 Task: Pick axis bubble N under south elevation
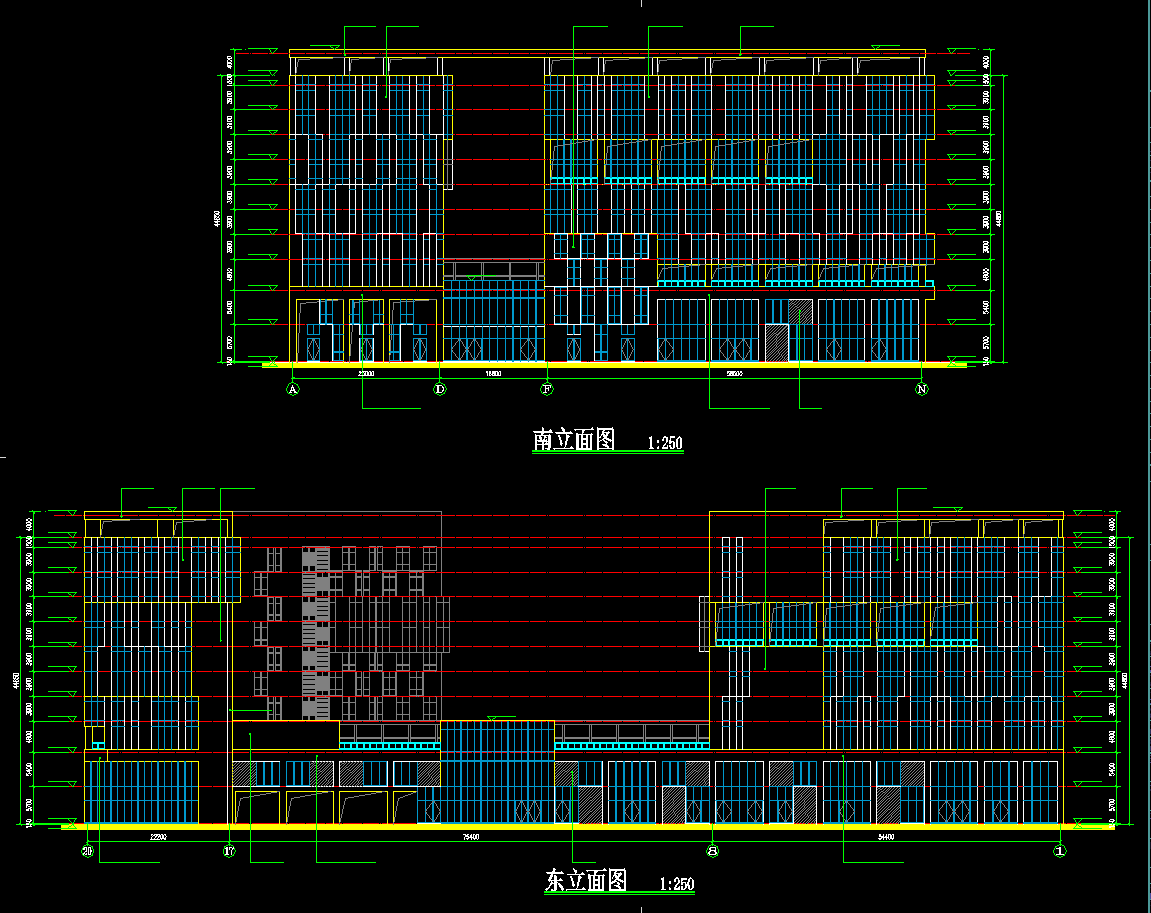(922, 389)
